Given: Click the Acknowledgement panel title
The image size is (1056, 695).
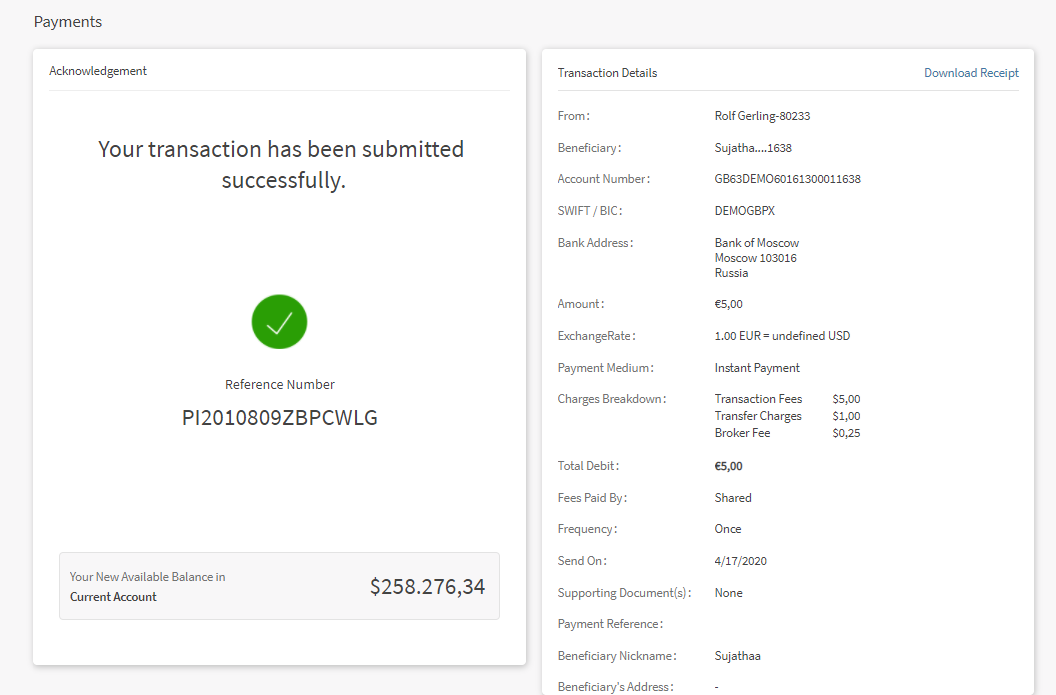Looking at the screenshot, I should (x=98, y=71).
